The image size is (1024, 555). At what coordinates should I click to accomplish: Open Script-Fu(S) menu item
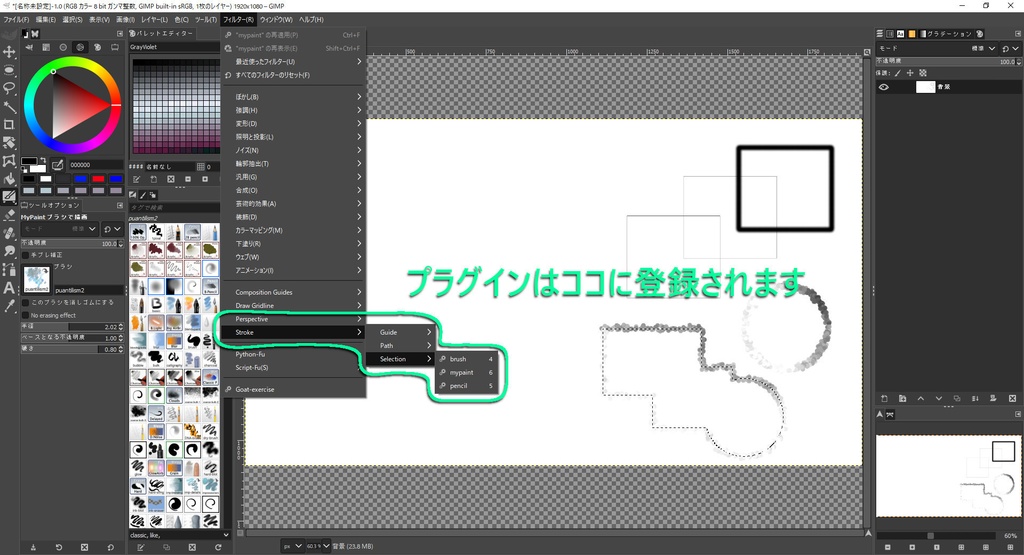[295, 368]
